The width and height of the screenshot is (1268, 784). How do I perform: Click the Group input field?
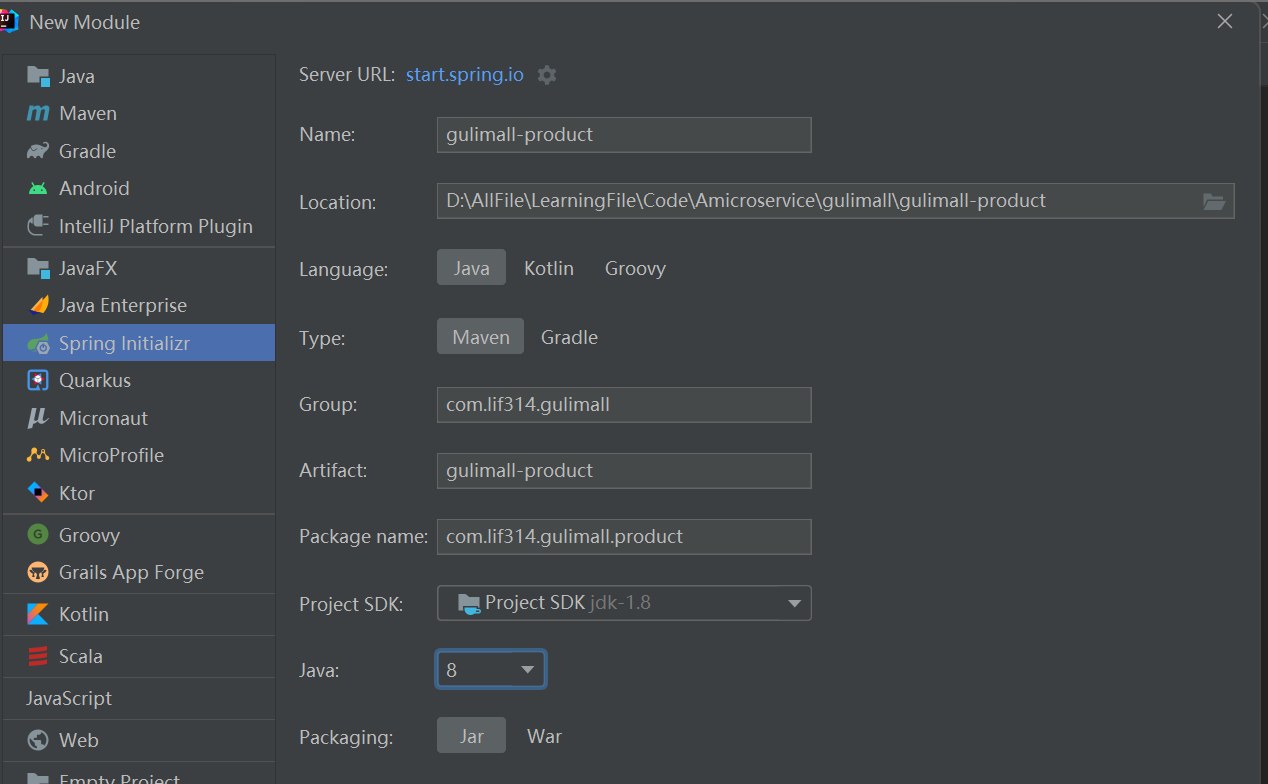coord(623,404)
